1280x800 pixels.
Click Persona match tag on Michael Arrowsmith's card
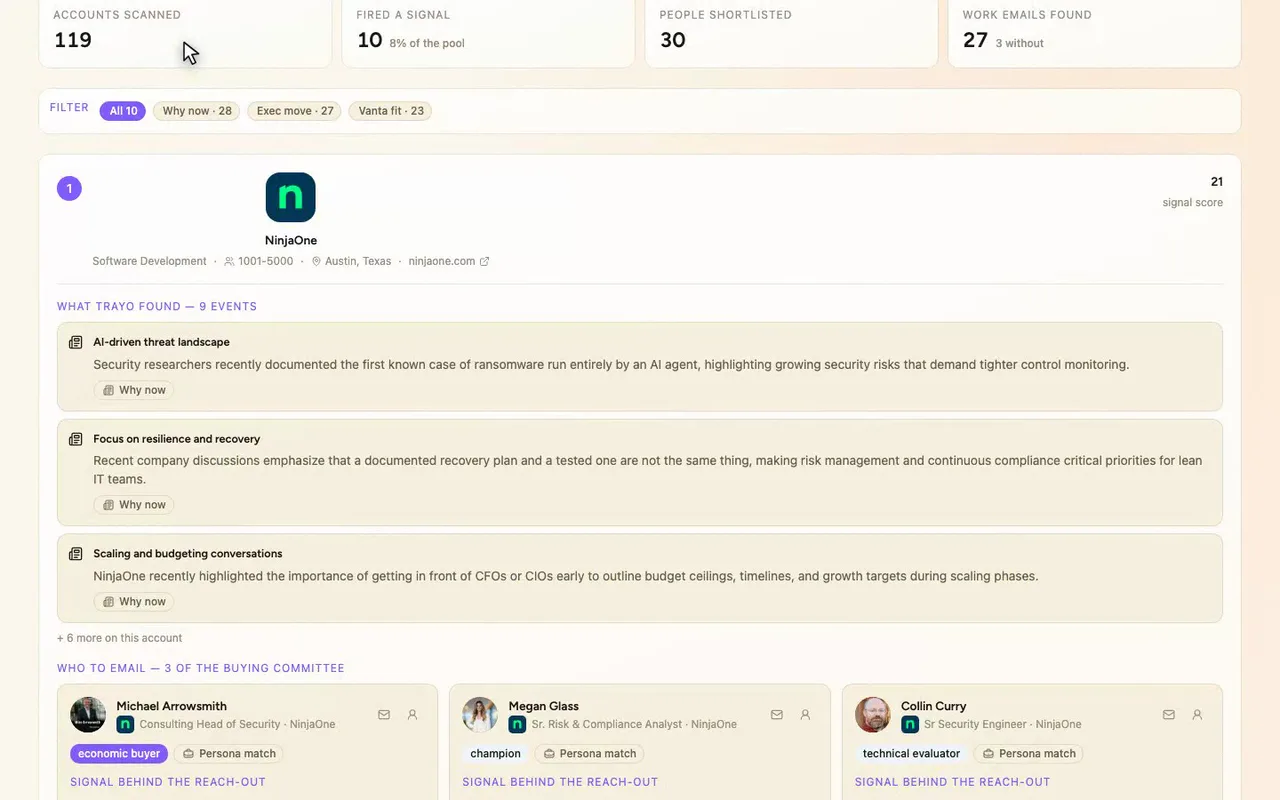click(x=229, y=754)
